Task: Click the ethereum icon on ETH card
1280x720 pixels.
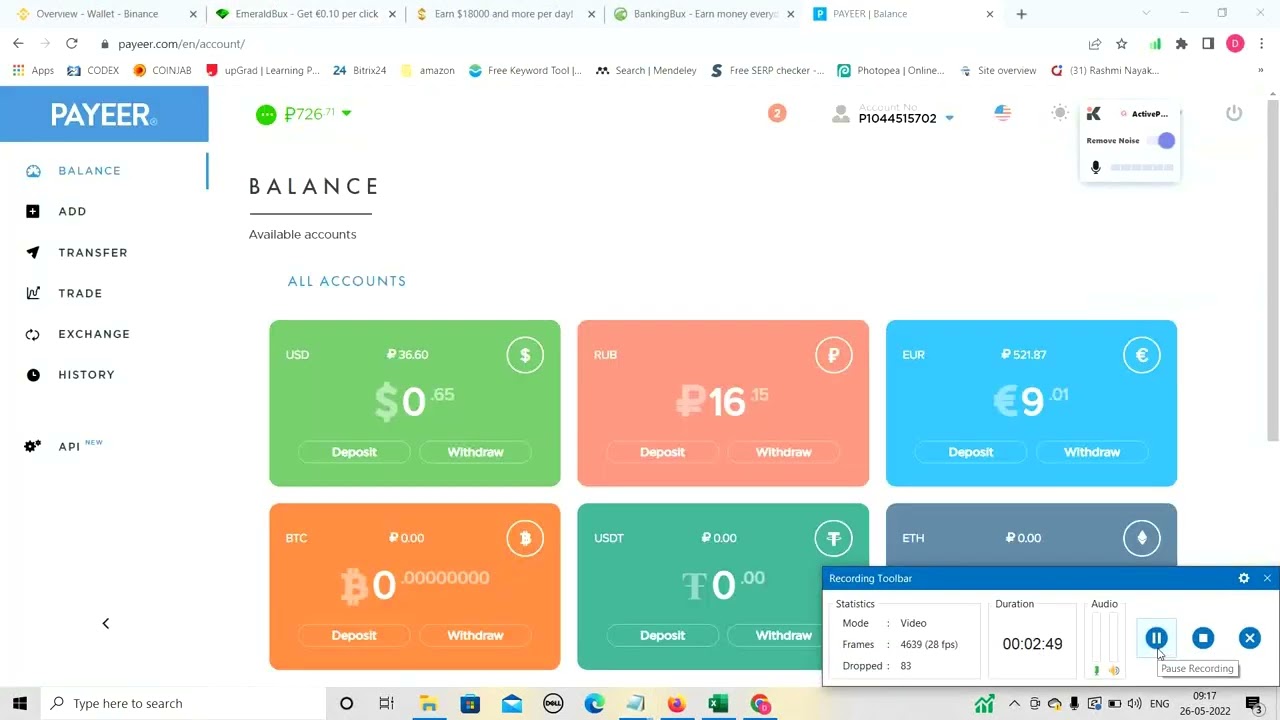Action: tap(1141, 538)
